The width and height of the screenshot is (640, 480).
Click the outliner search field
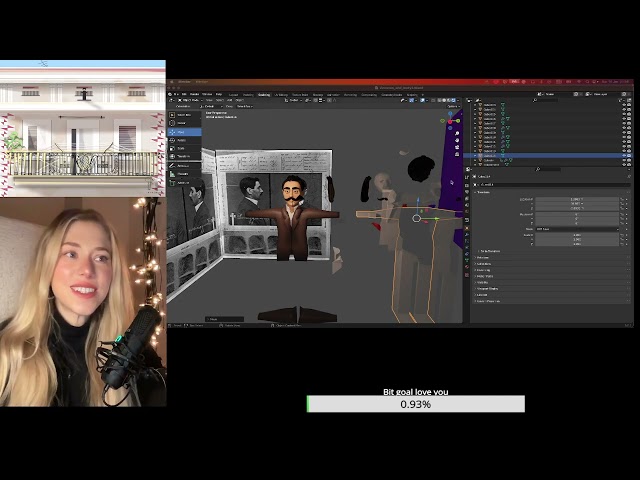click(x=547, y=100)
